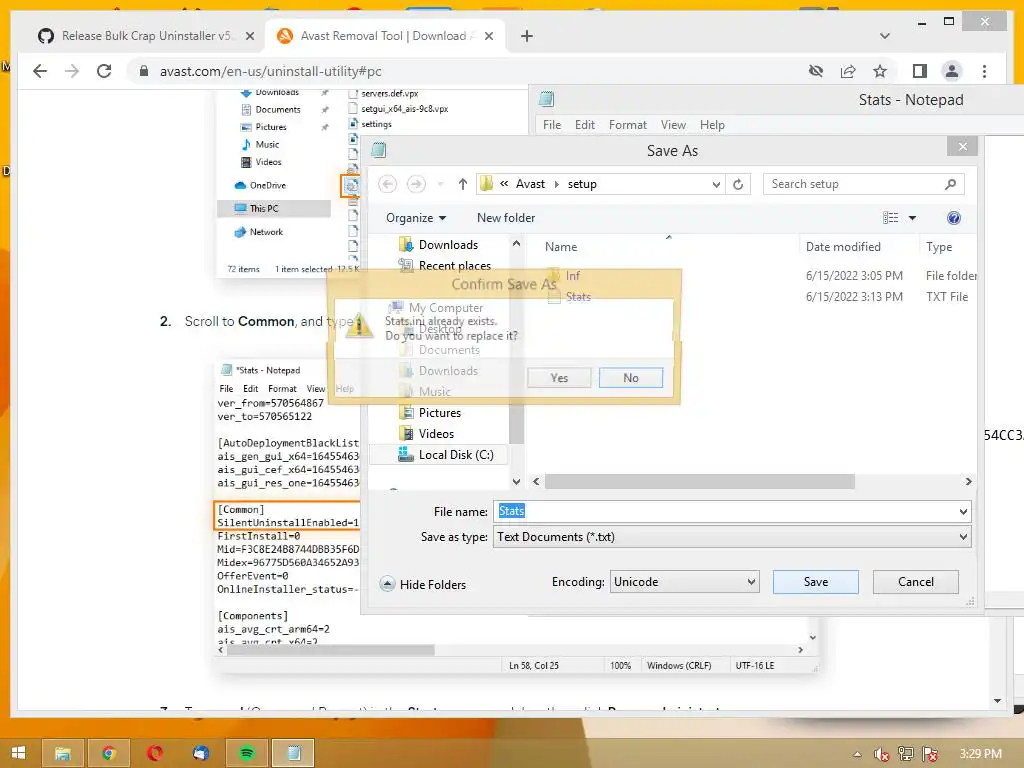Open the browser tab search chevron
The height and width of the screenshot is (768, 1024).
tap(884, 36)
